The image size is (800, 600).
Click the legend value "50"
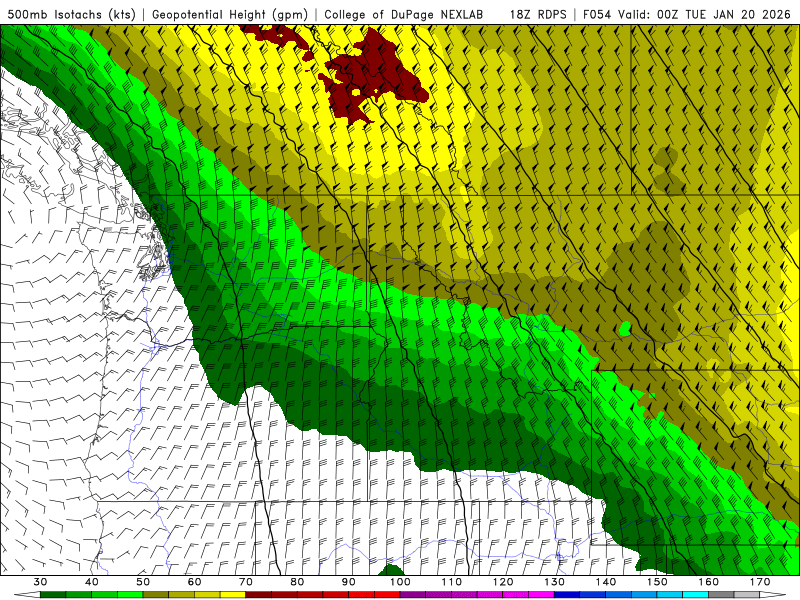pos(143,582)
